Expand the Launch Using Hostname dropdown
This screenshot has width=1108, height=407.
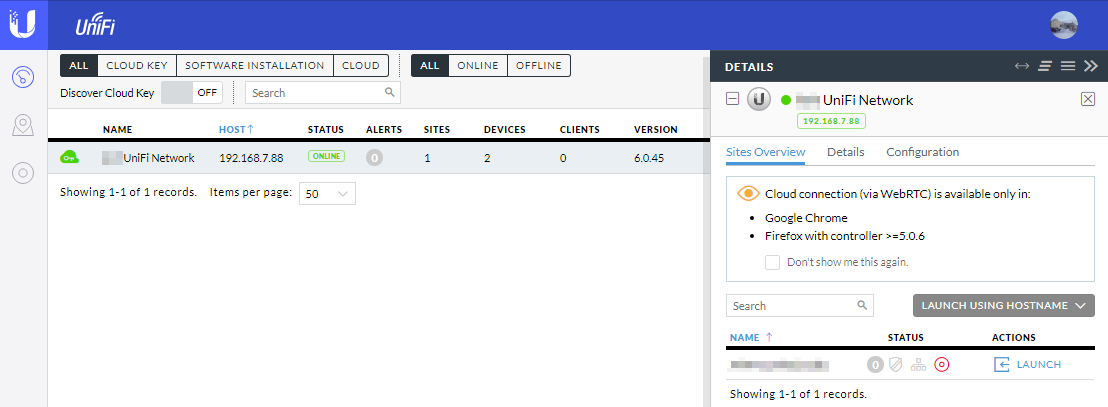(x=1004, y=306)
